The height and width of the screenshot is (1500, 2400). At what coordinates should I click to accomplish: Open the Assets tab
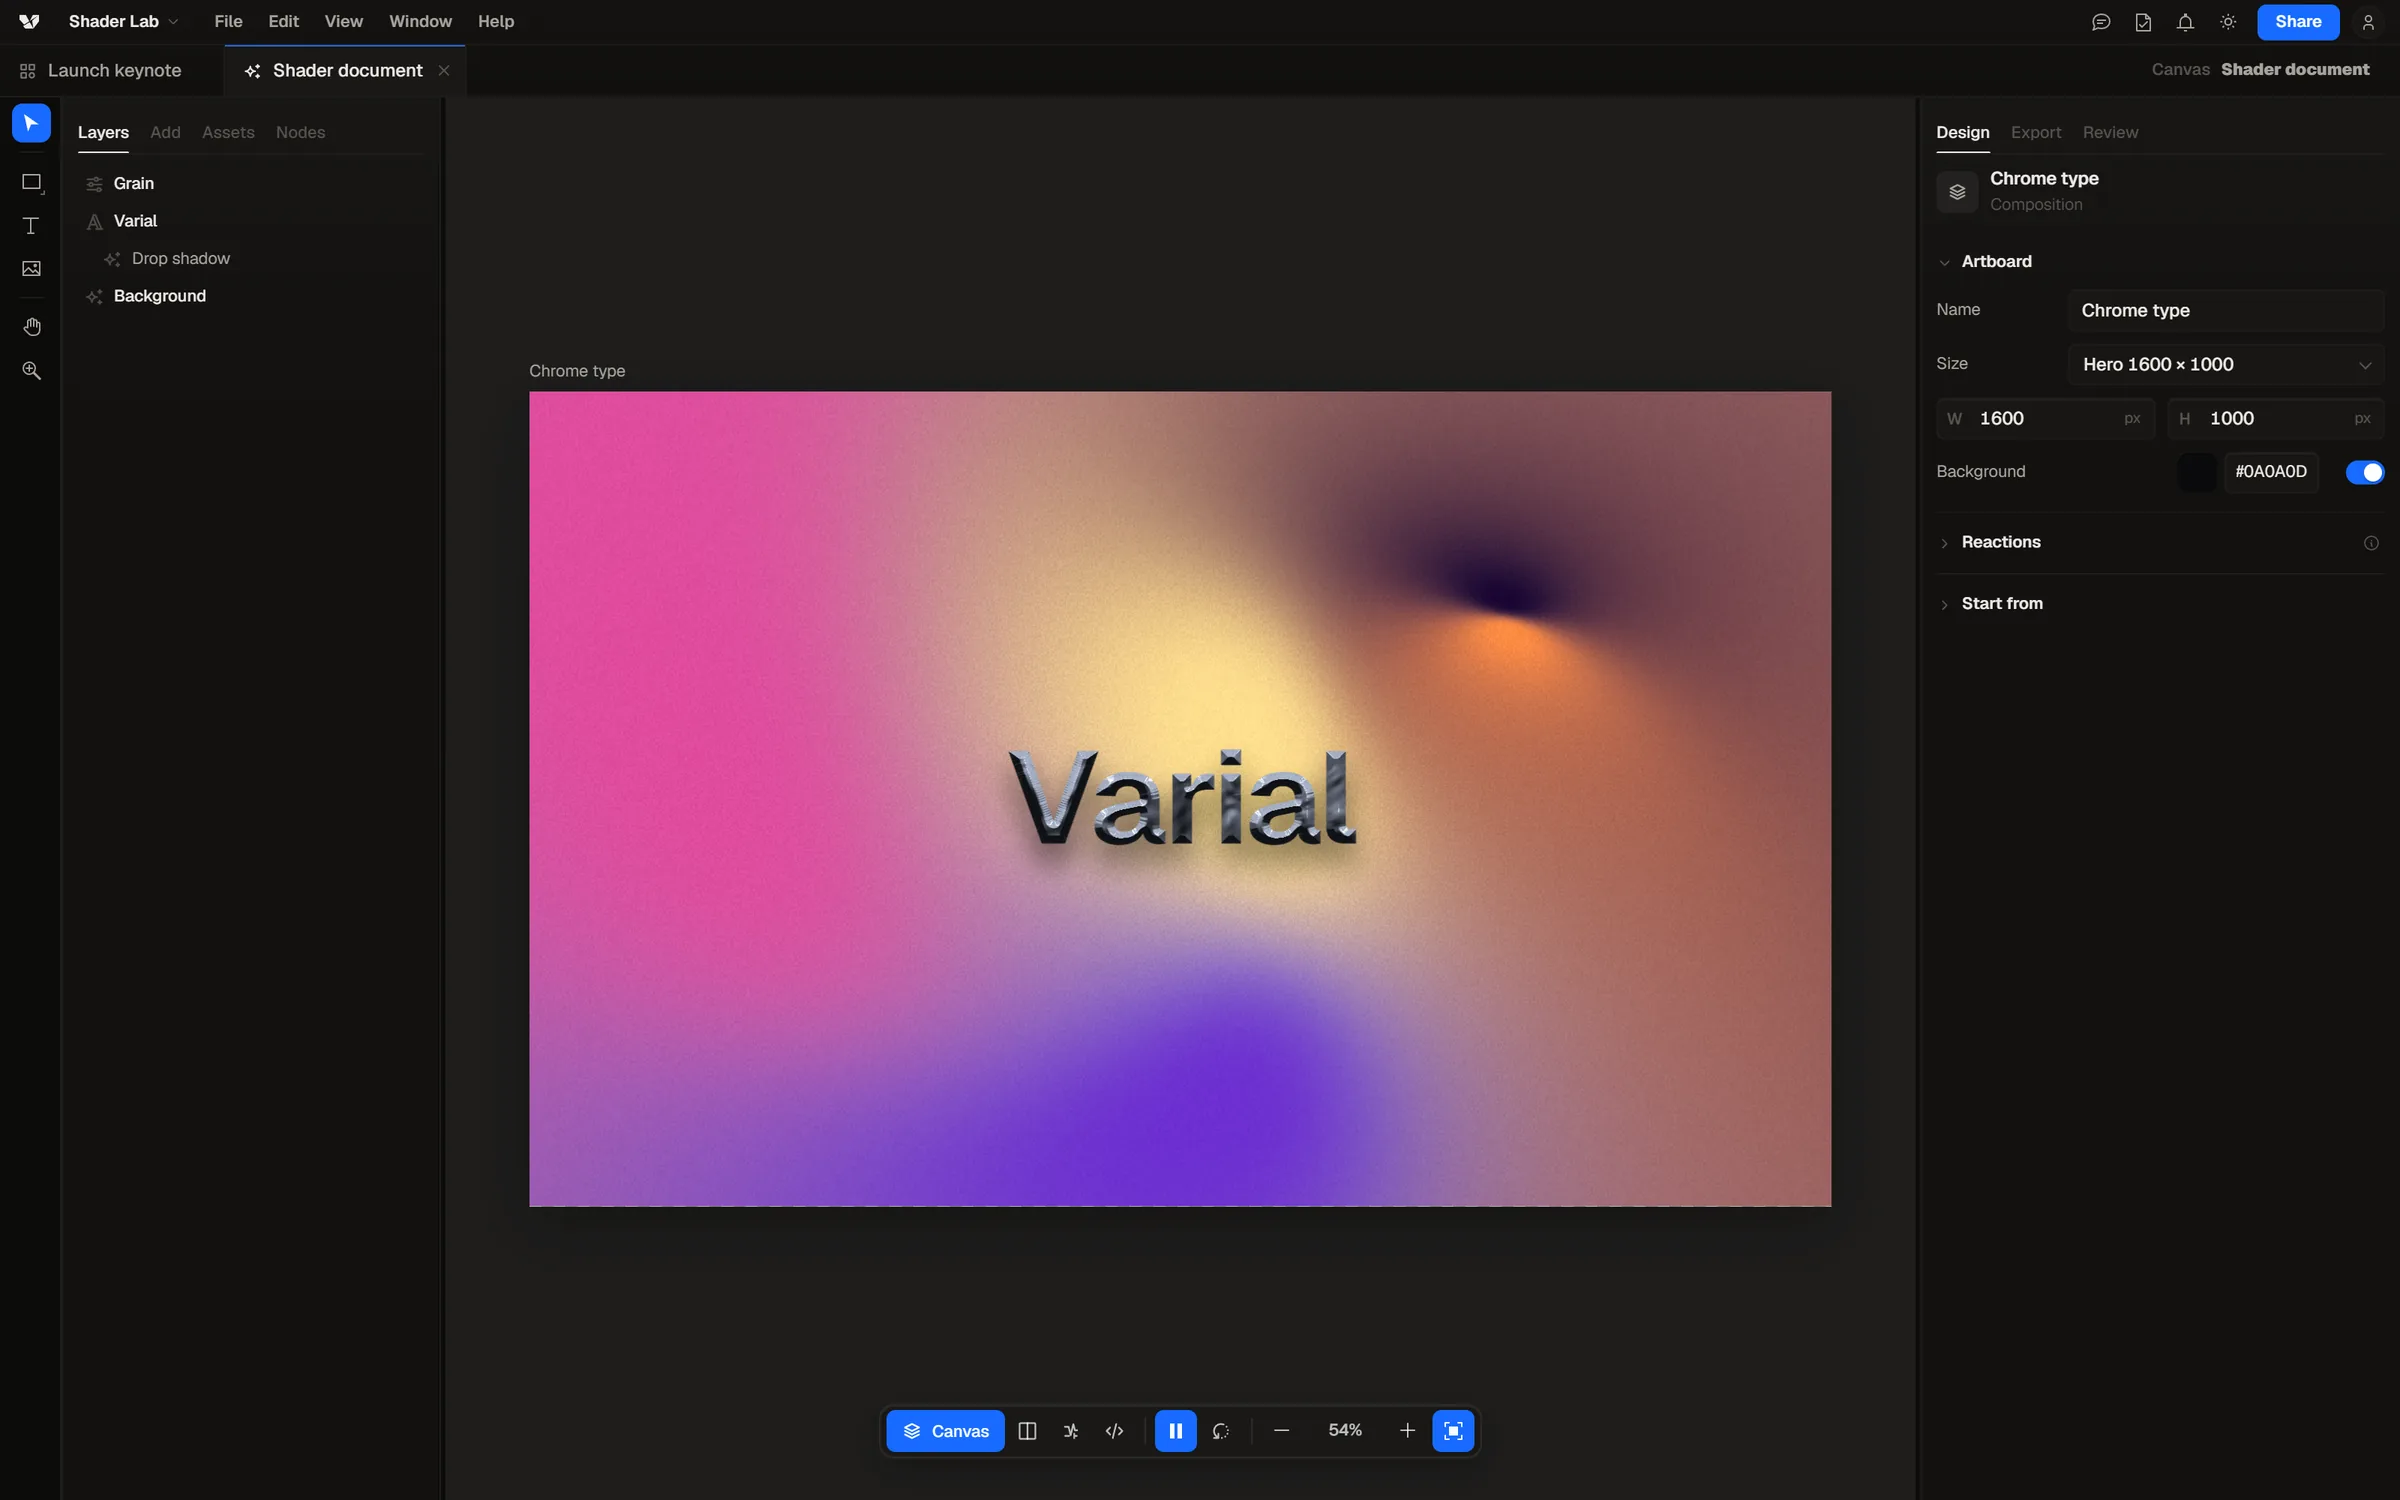coord(228,132)
